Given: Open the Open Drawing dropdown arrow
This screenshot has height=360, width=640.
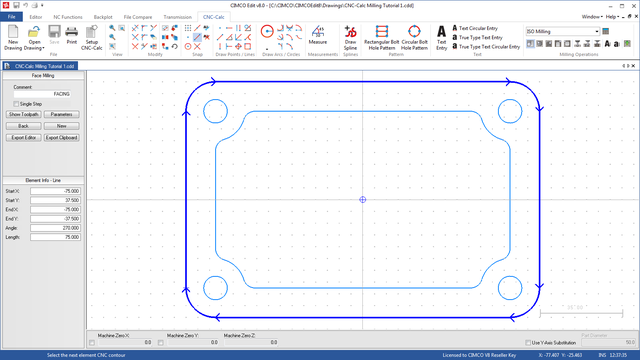Looking at the screenshot, I should (x=43, y=48).
